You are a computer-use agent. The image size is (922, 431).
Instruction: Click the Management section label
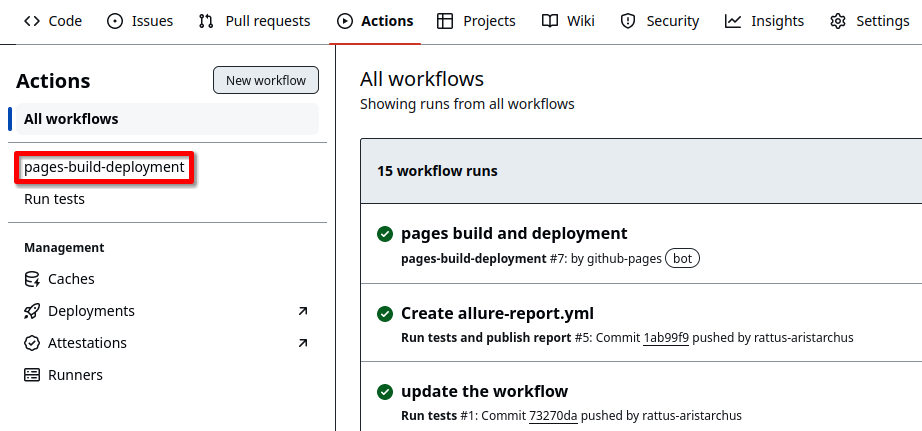click(64, 248)
